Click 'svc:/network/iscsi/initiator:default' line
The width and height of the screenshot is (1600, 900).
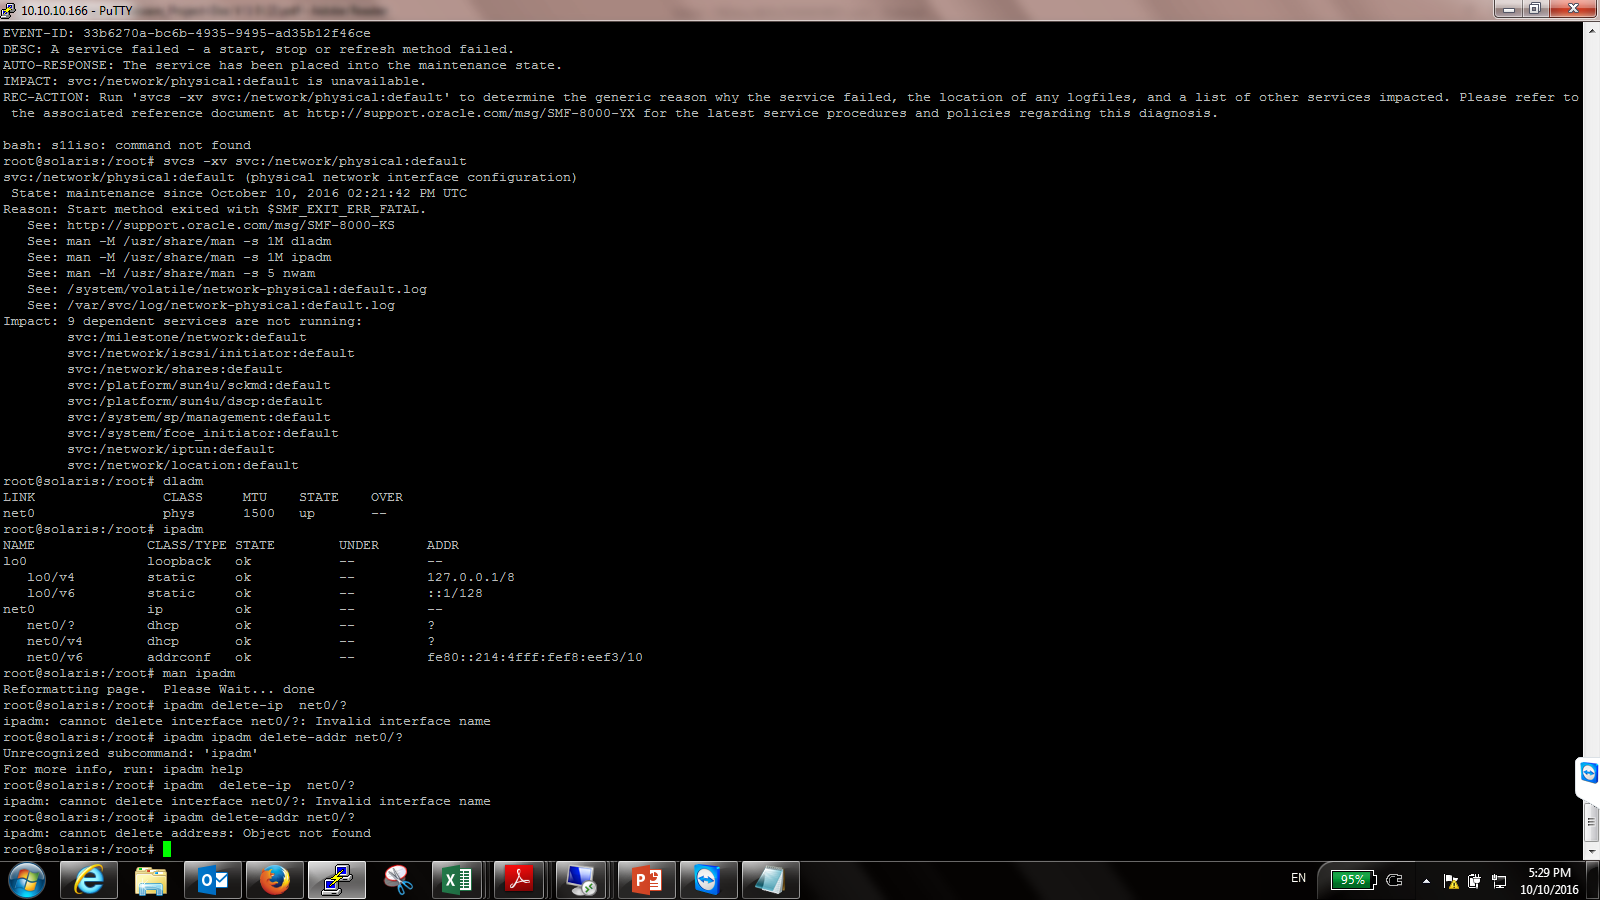pyautogui.click(x=211, y=353)
